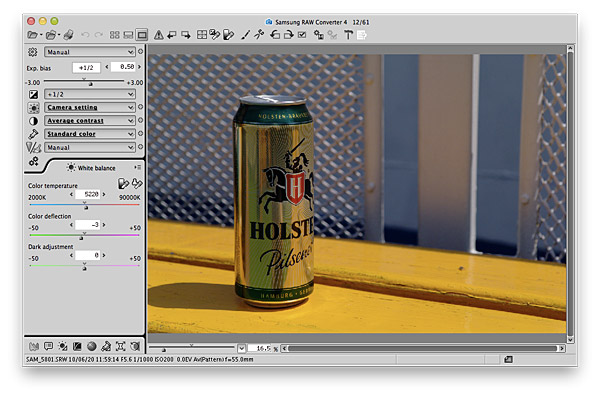This screenshot has height=397, width=600.
Task: Click the Dark adjustment slider
Action: click(84, 266)
